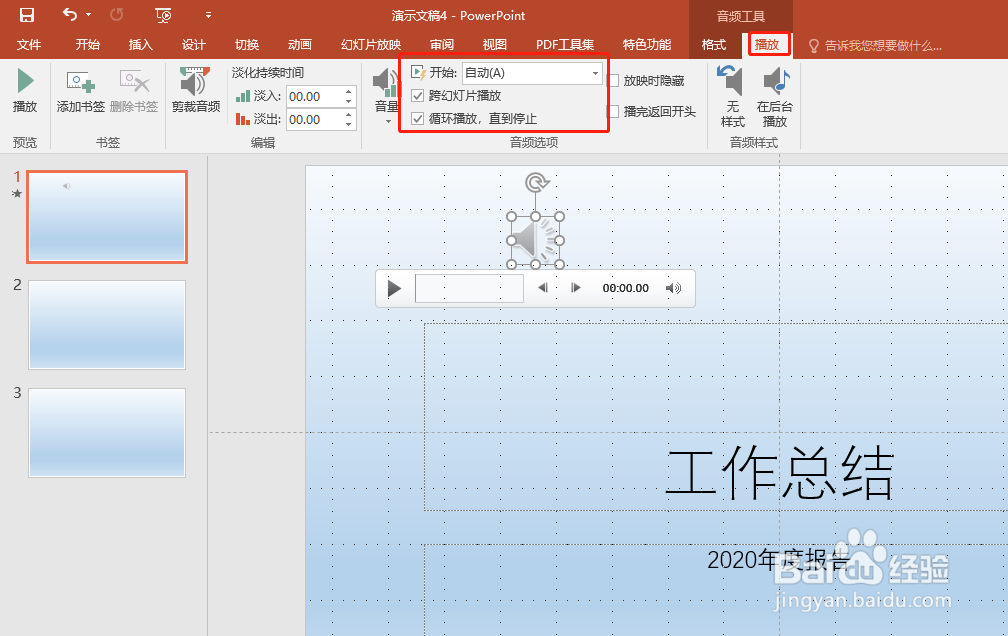Play the audio in the slide player bar

pyautogui.click(x=394, y=289)
